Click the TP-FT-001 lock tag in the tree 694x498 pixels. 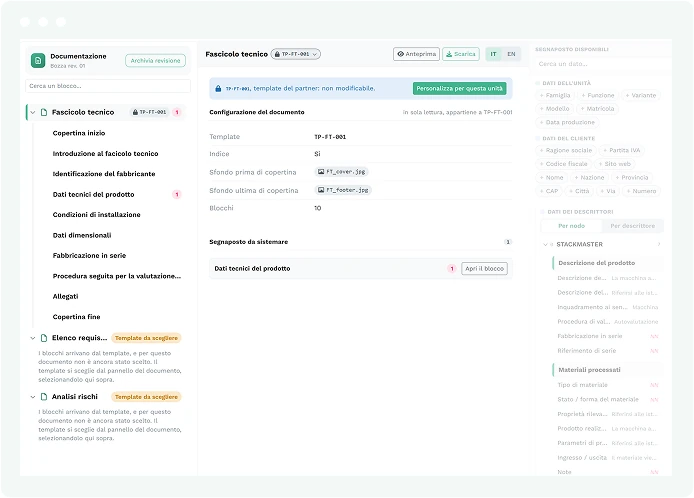click(150, 112)
